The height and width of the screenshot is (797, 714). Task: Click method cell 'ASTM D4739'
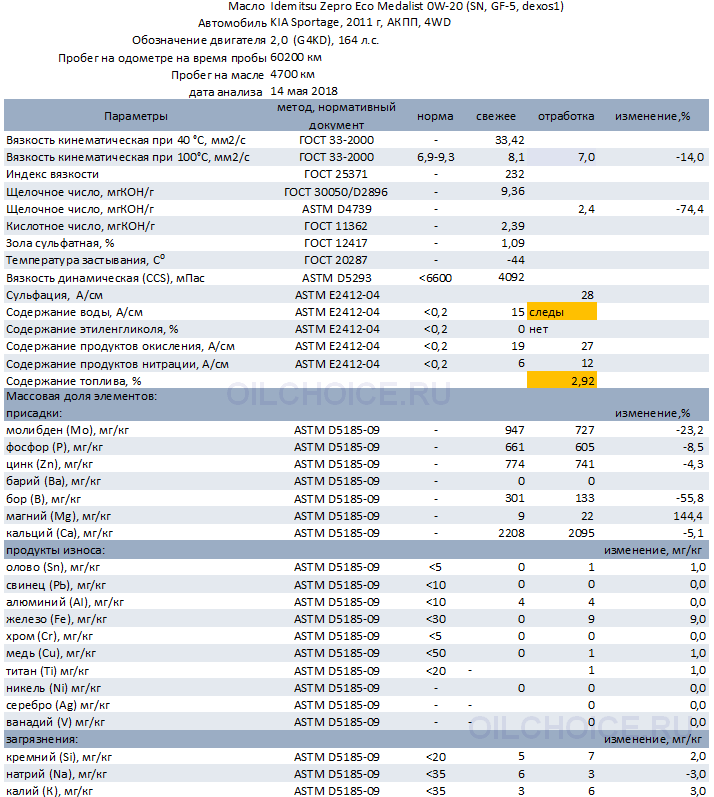pyautogui.click(x=336, y=209)
